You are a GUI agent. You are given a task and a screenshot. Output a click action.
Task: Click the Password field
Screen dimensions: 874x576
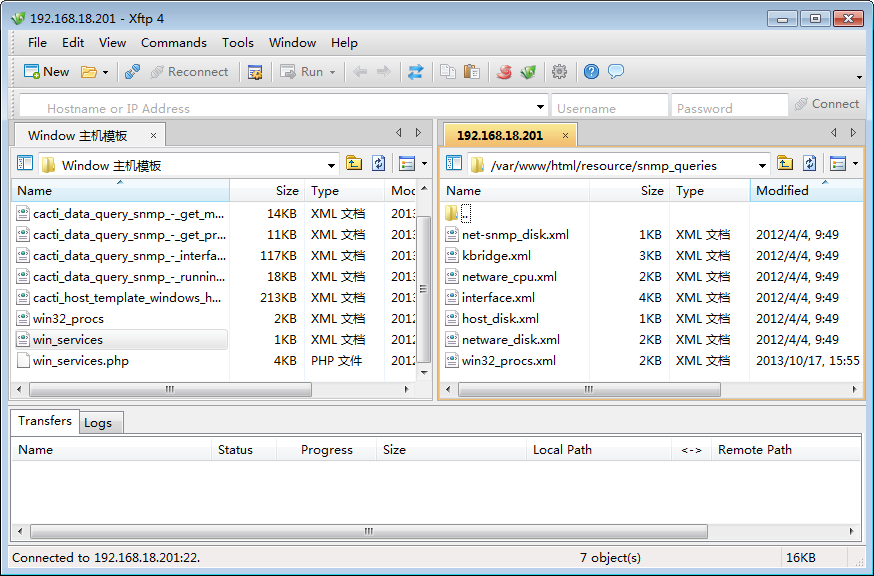730,106
